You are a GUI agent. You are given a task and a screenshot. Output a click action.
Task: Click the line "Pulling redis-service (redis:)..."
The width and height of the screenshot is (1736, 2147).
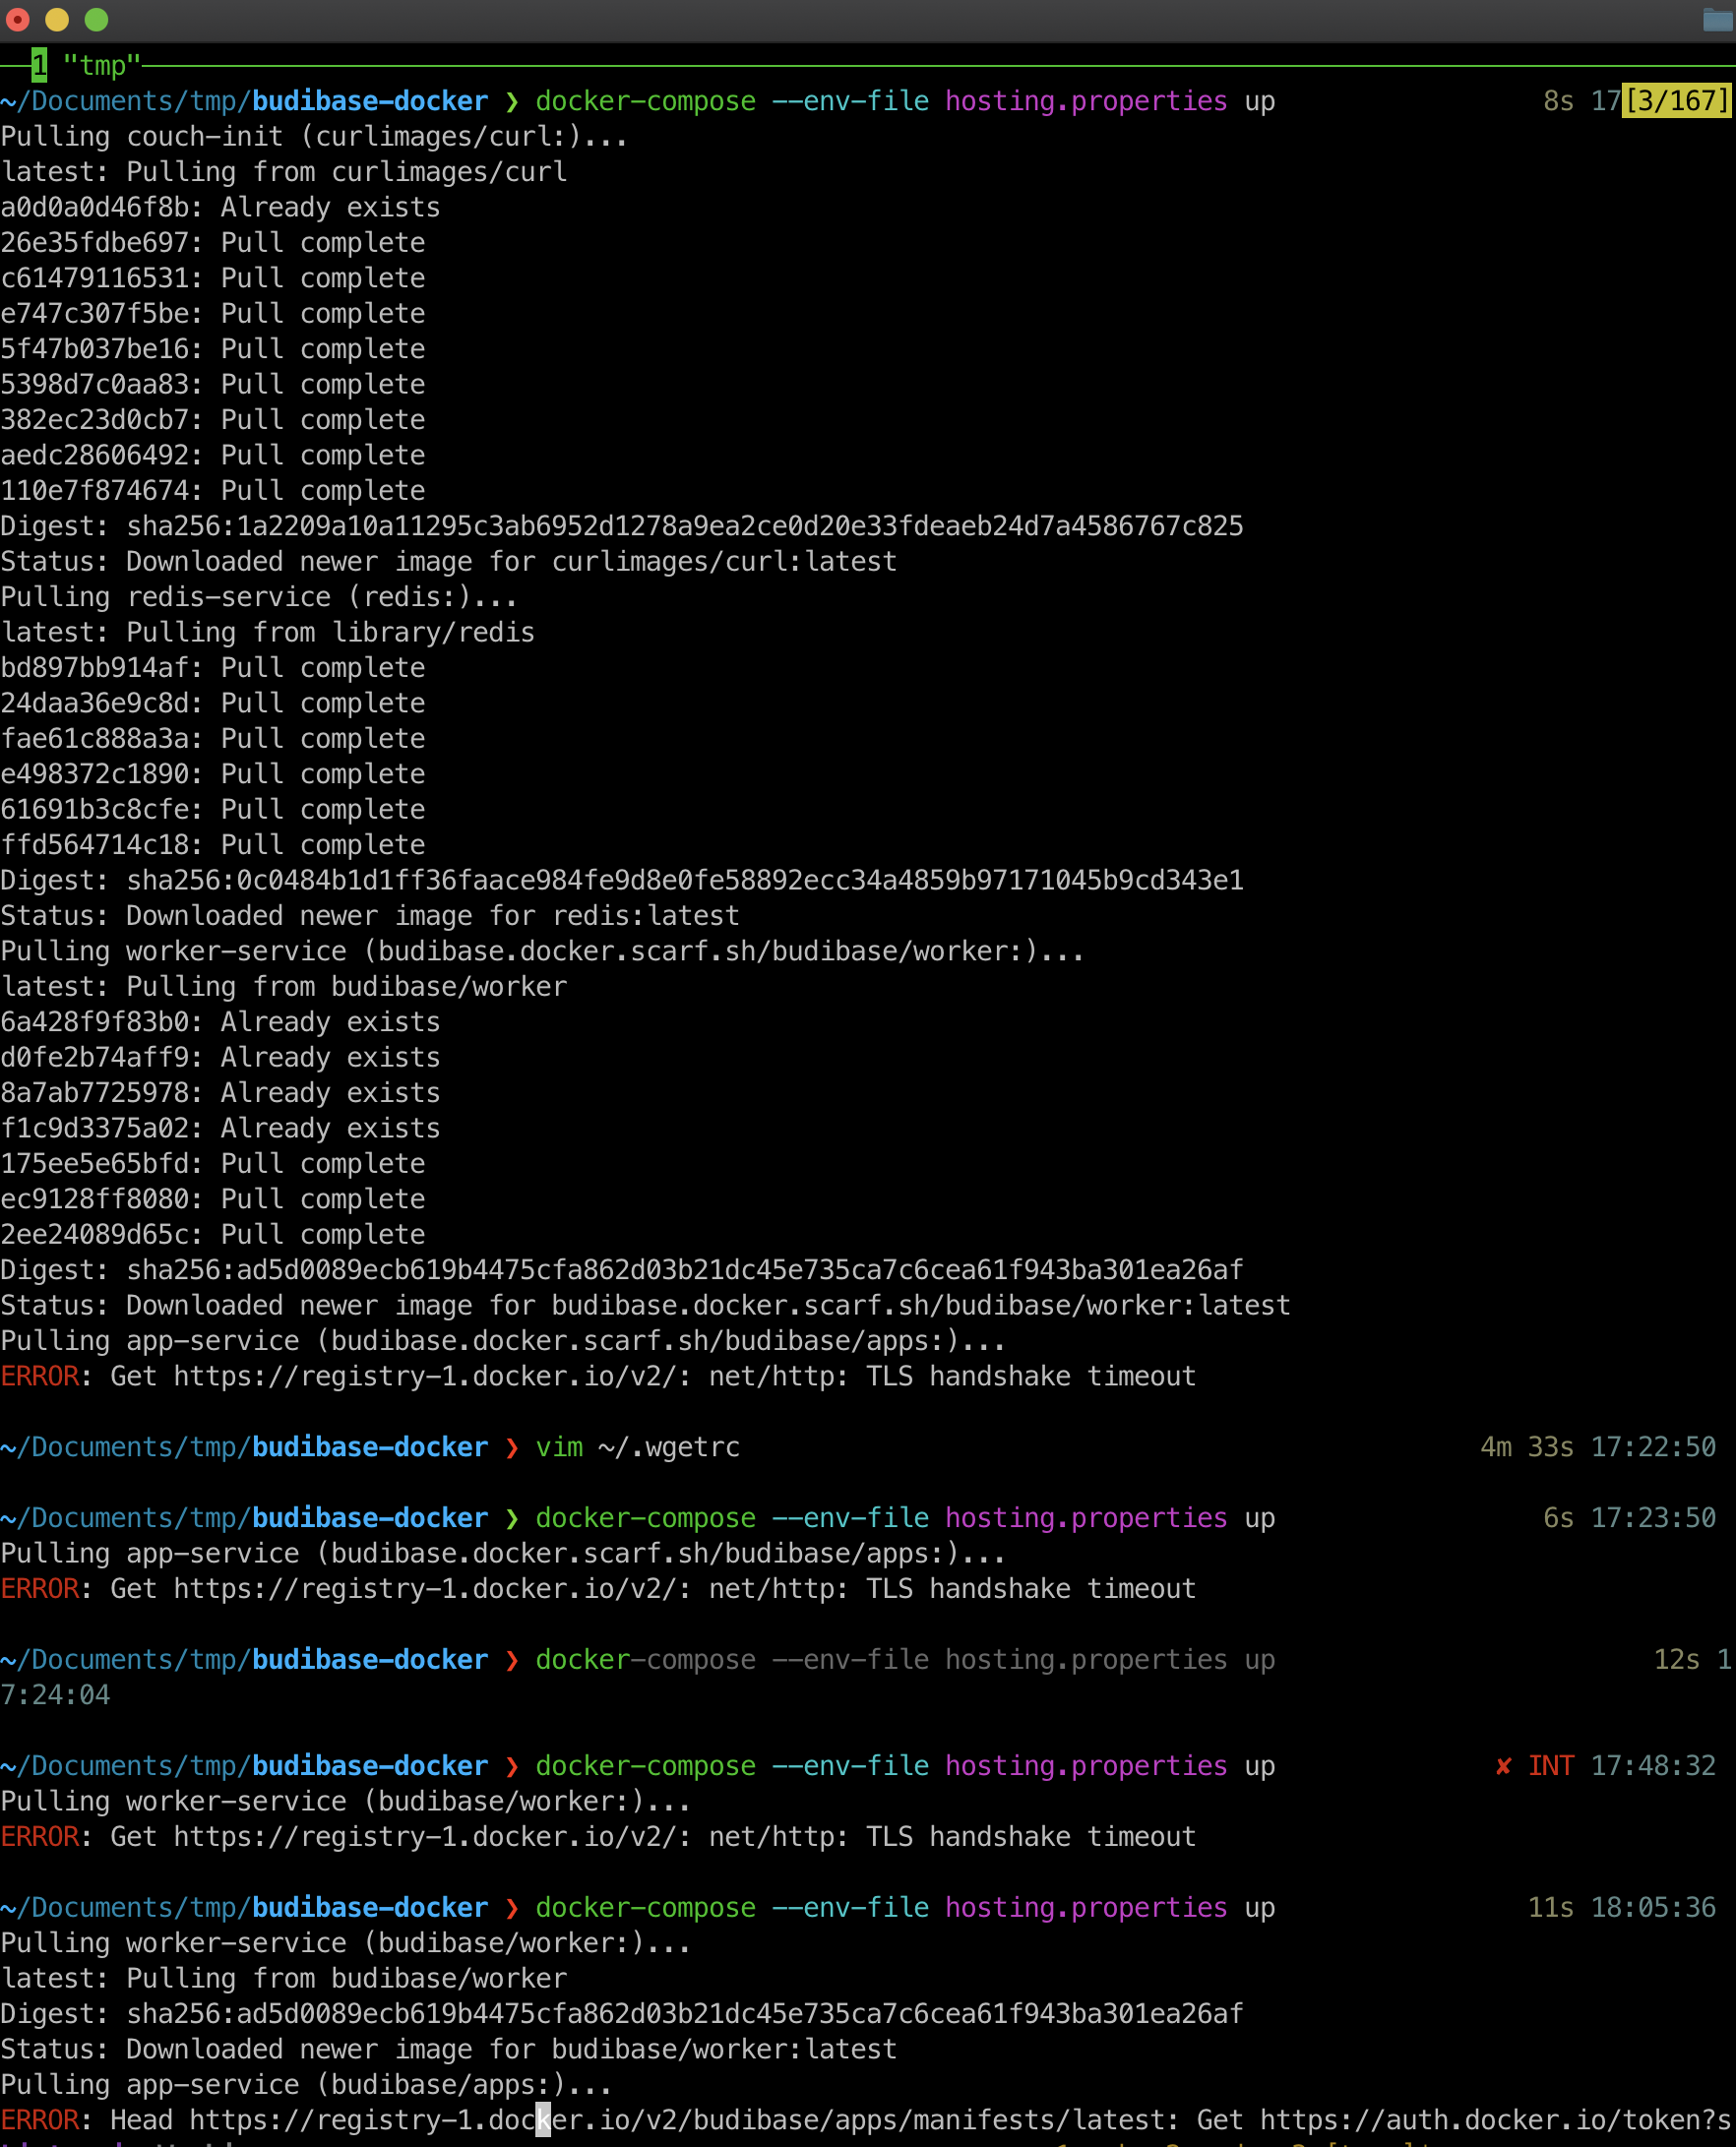coord(259,597)
